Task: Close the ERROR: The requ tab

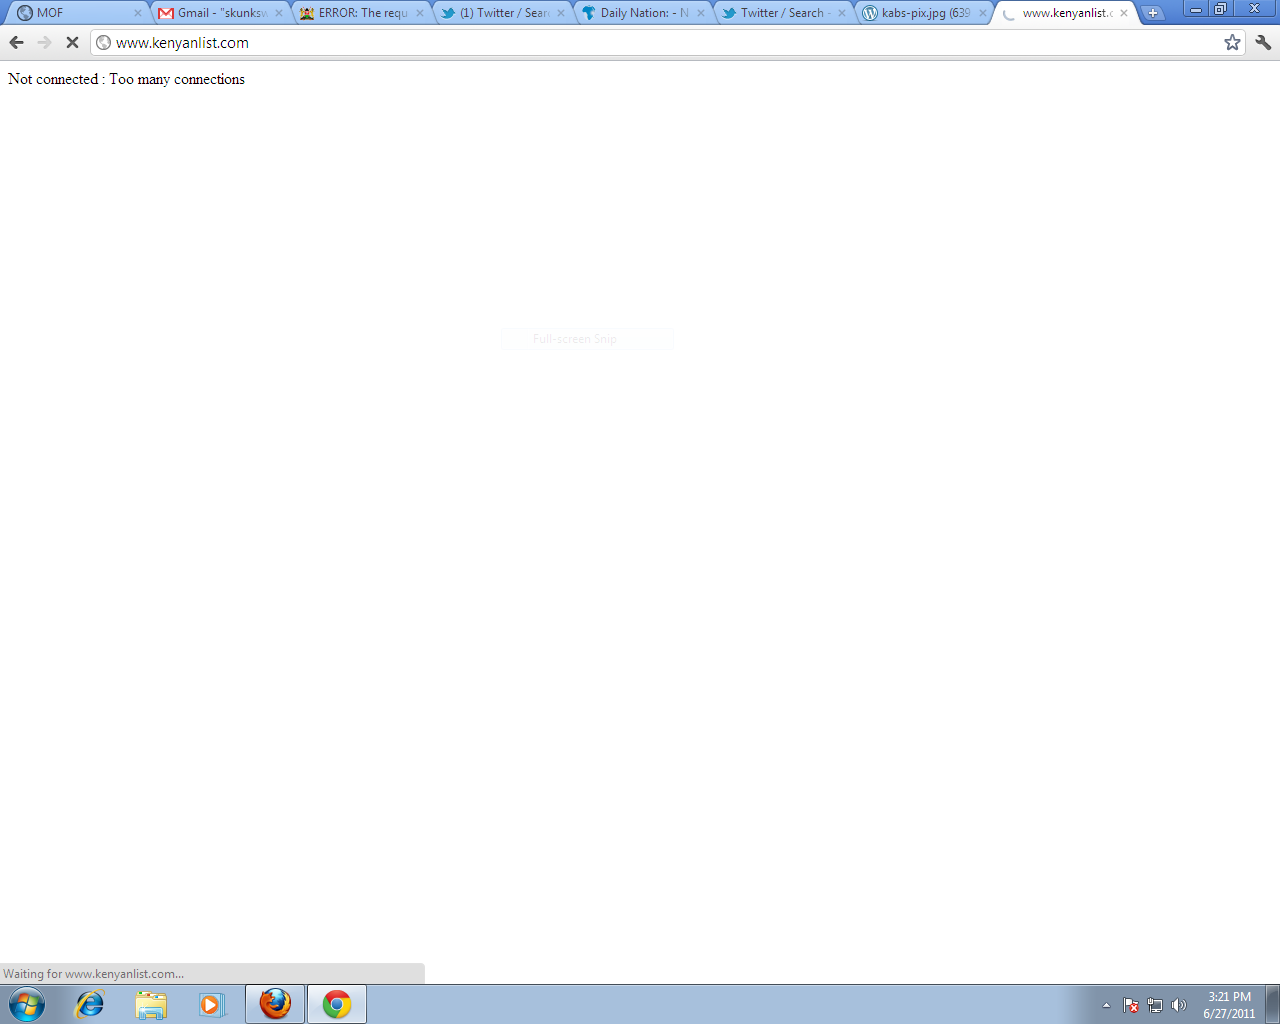Action: (420, 13)
